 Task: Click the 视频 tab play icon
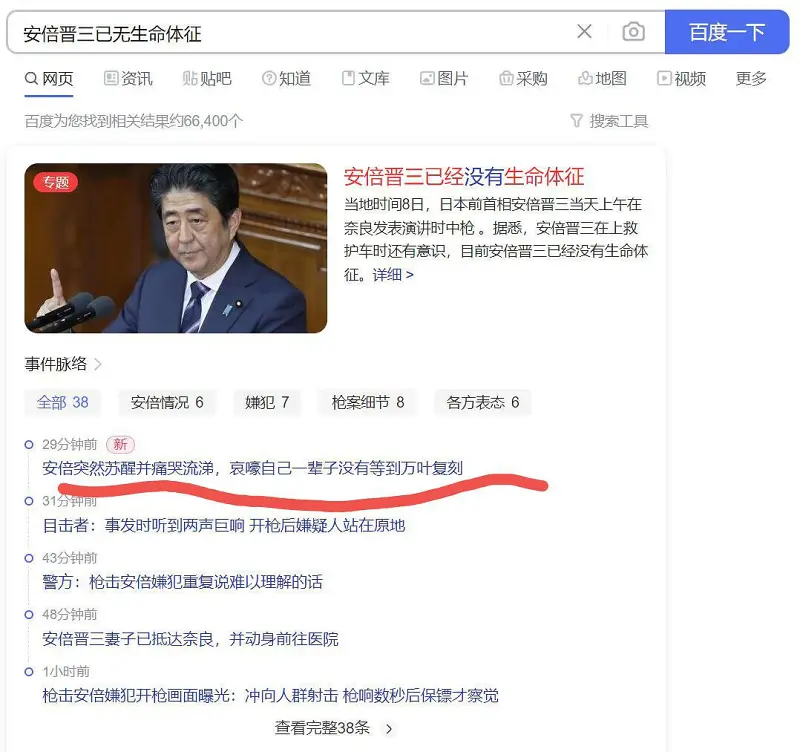(664, 78)
